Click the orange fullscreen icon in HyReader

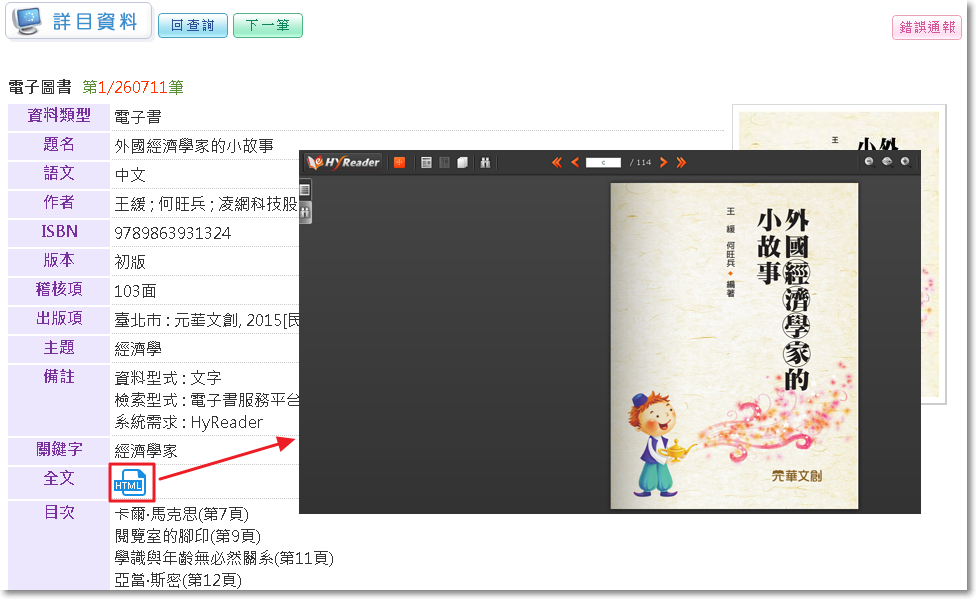pyautogui.click(x=400, y=162)
